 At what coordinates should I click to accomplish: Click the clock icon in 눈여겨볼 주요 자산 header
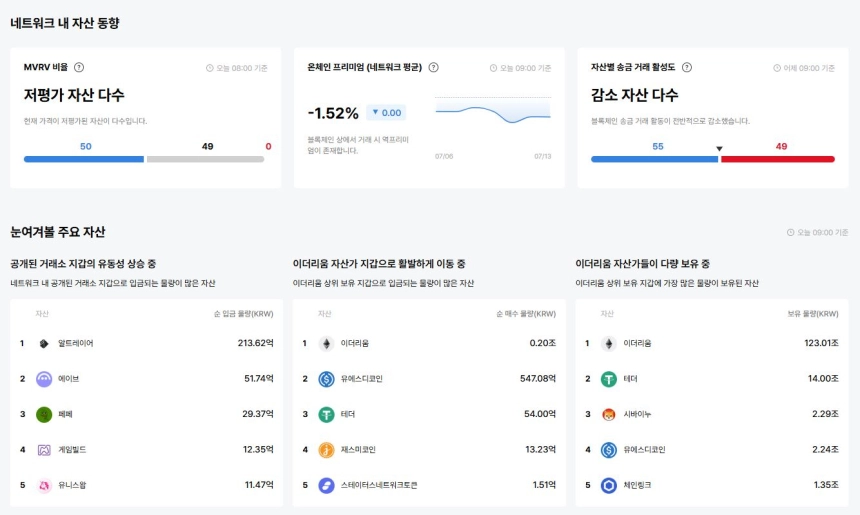(x=790, y=233)
